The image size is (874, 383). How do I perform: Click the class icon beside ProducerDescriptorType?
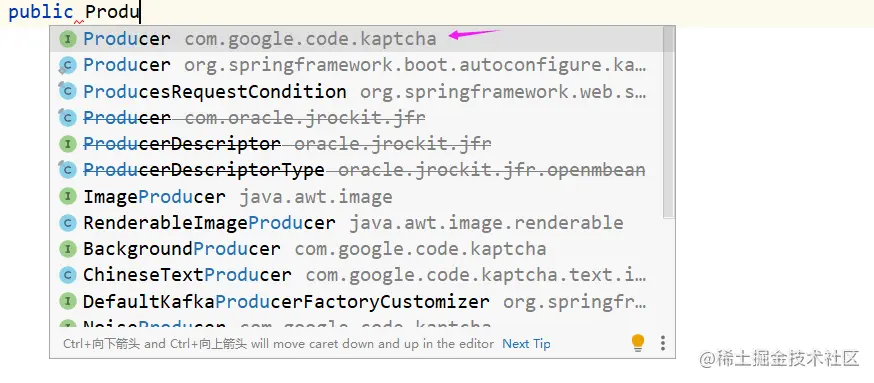(67, 170)
